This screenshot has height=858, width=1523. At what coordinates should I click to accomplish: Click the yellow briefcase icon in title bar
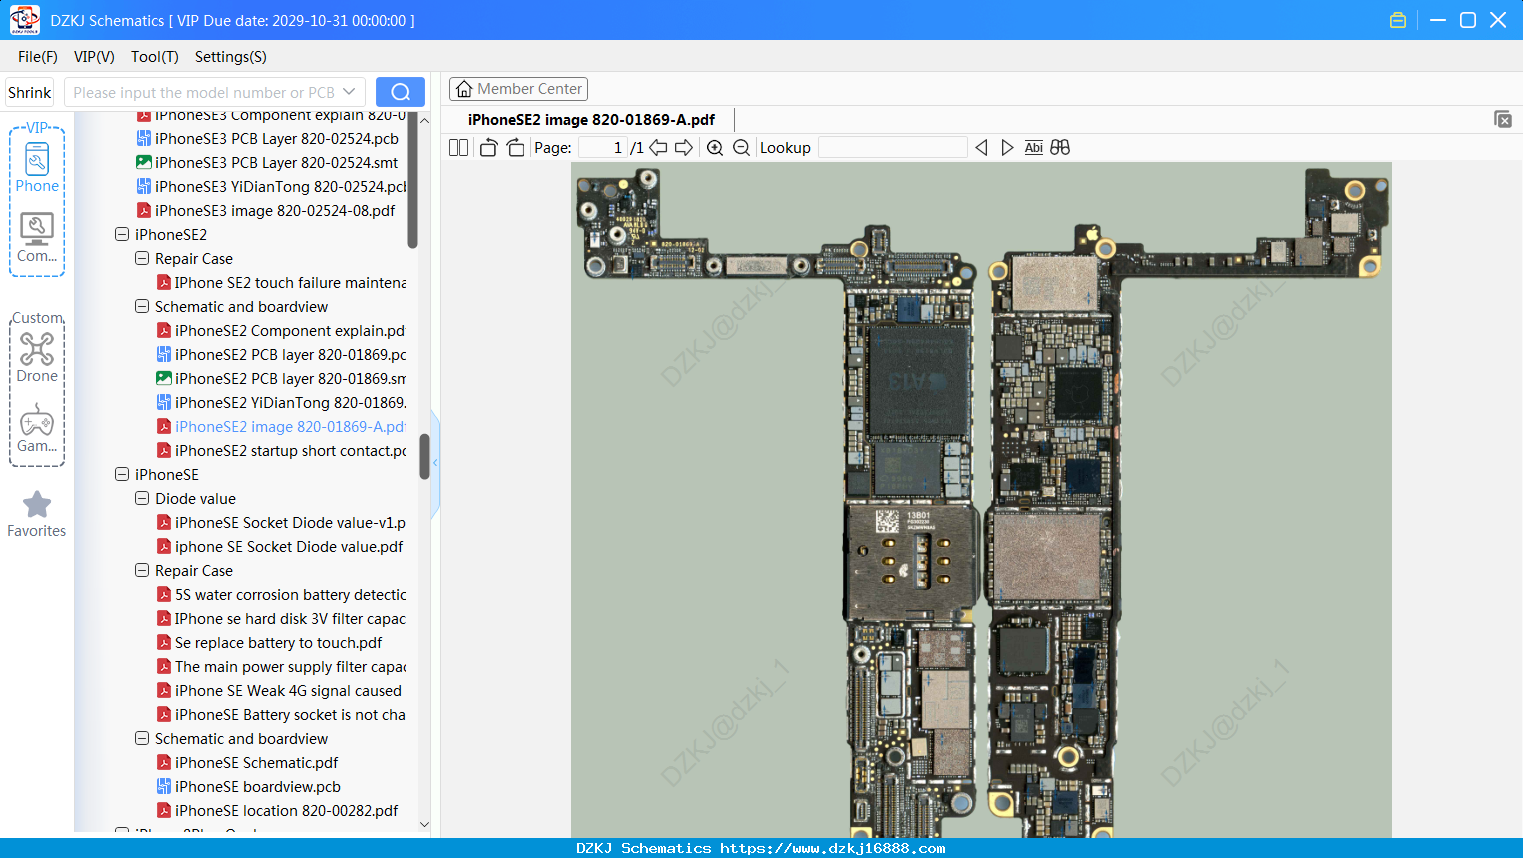(x=1398, y=20)
